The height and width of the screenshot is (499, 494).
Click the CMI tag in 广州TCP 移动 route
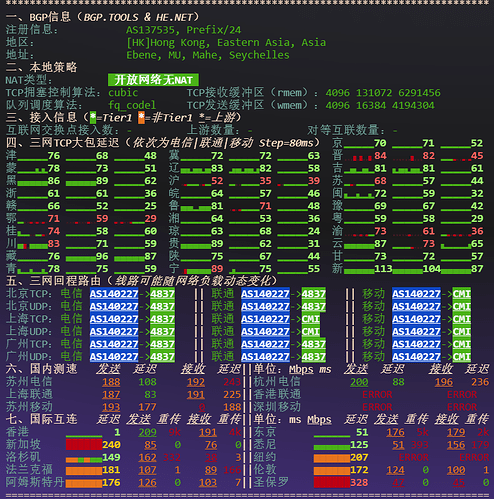click(x=462, y=344)
